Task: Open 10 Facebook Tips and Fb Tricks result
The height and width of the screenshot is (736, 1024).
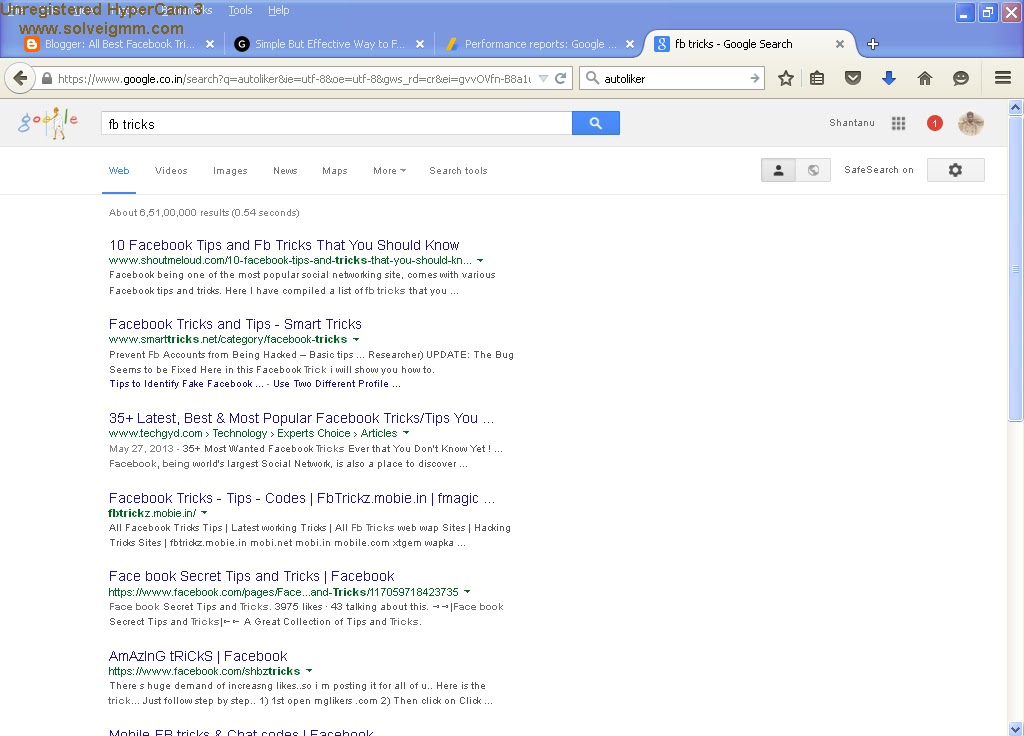Action: pos(284,245)
